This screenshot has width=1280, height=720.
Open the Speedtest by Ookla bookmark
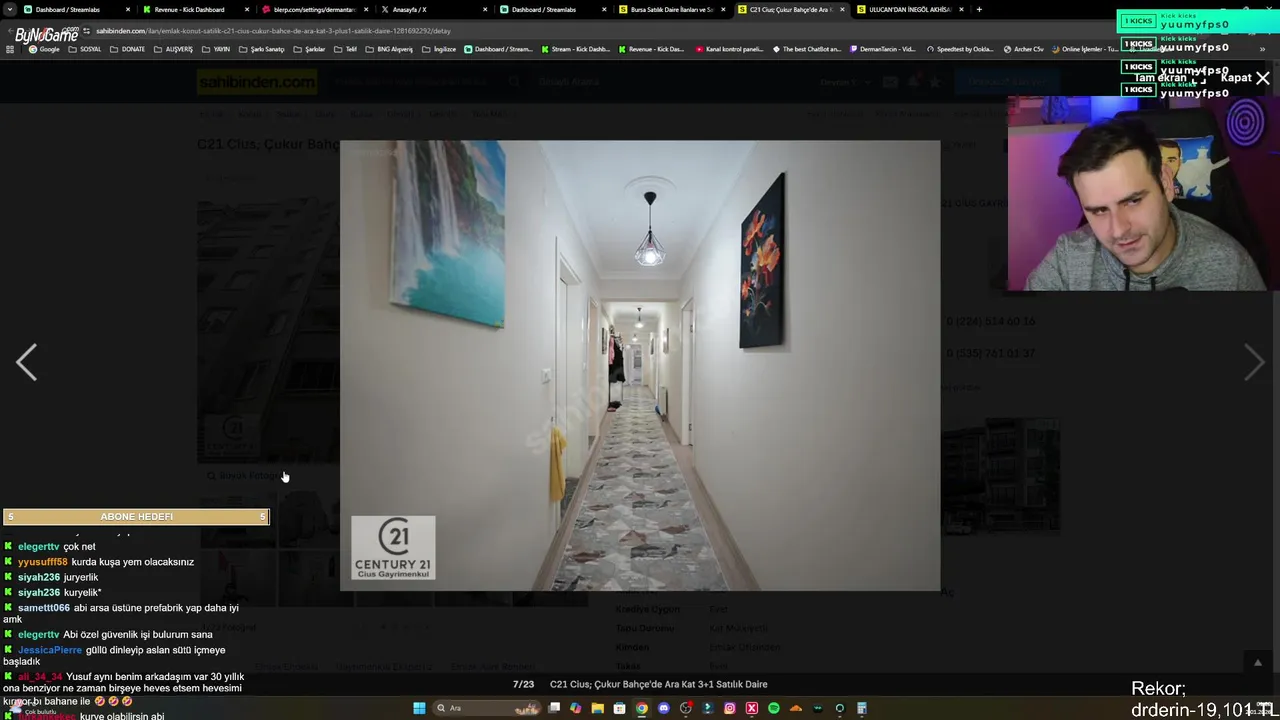pyautogui.click(x=960, y=49)
